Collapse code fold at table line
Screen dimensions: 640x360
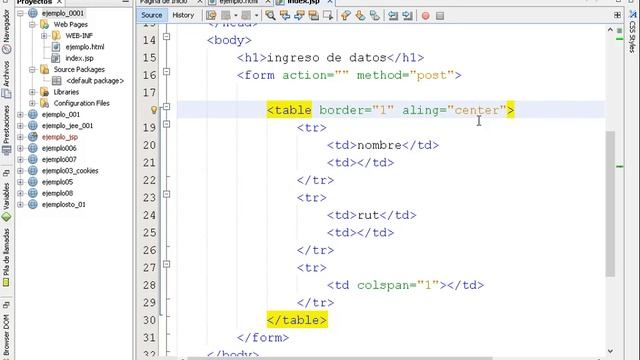click(167, 107)
